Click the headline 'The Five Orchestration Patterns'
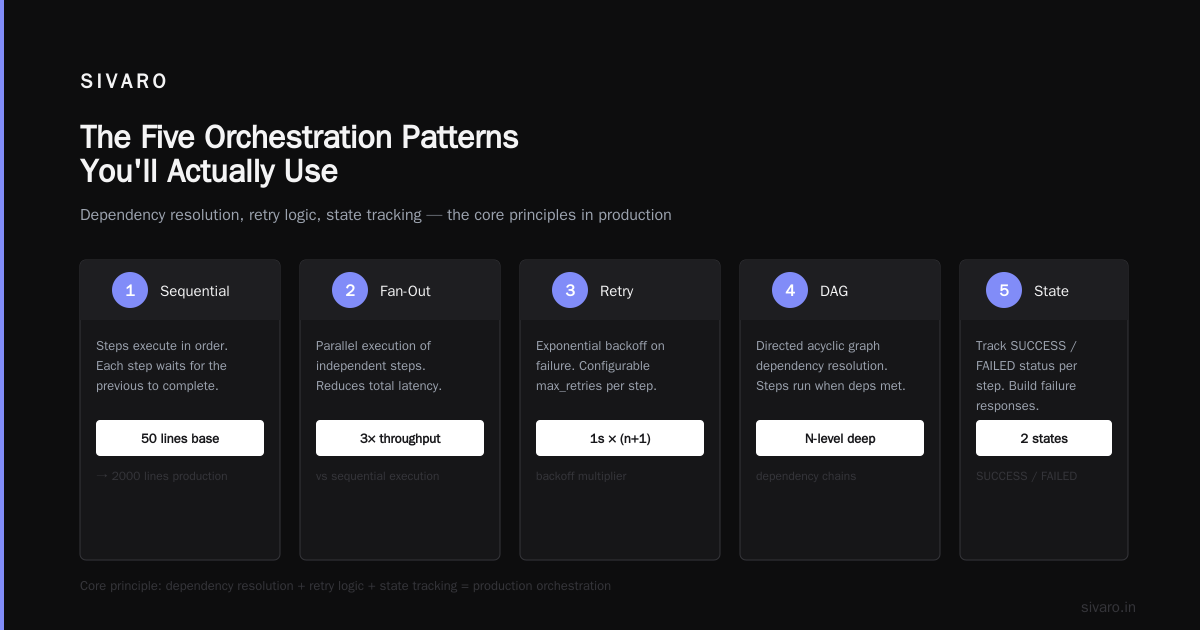Screen dimensions: 1200x630 [299, 137]
